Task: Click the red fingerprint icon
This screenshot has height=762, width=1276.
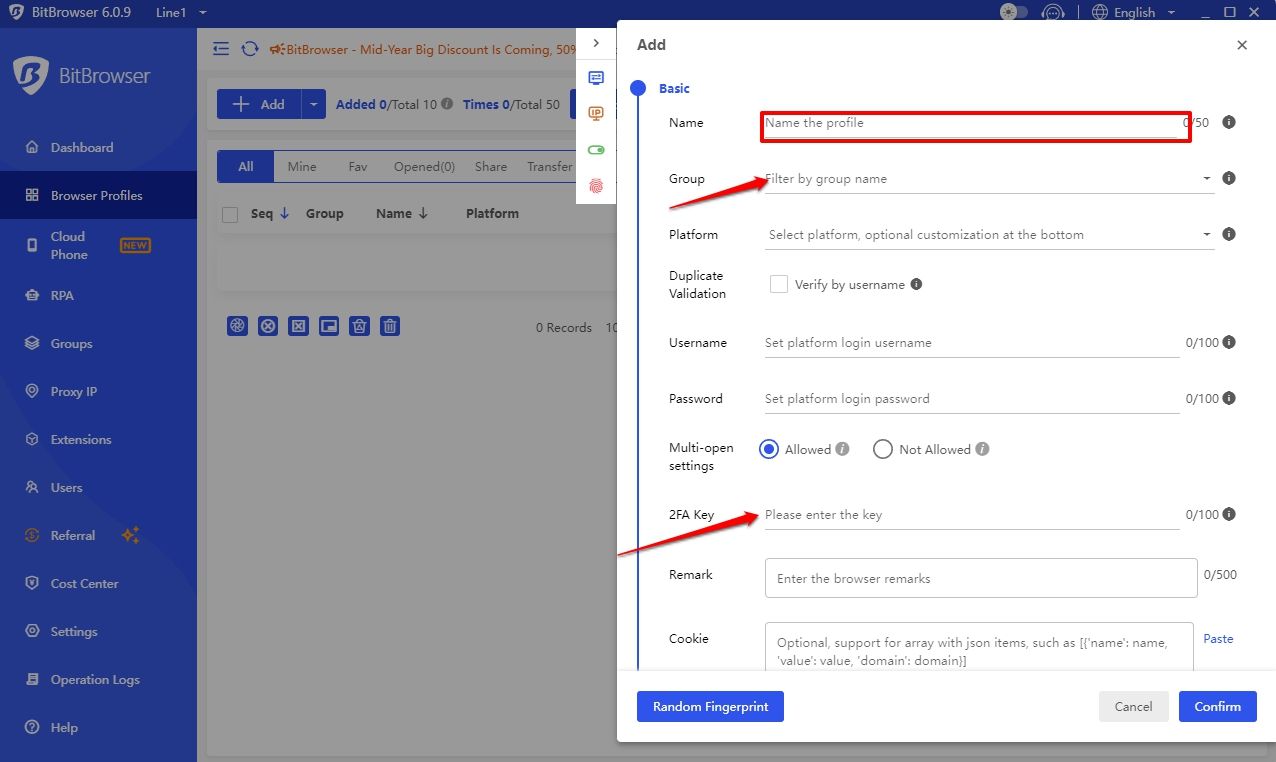Action: (x=596, y=186)
